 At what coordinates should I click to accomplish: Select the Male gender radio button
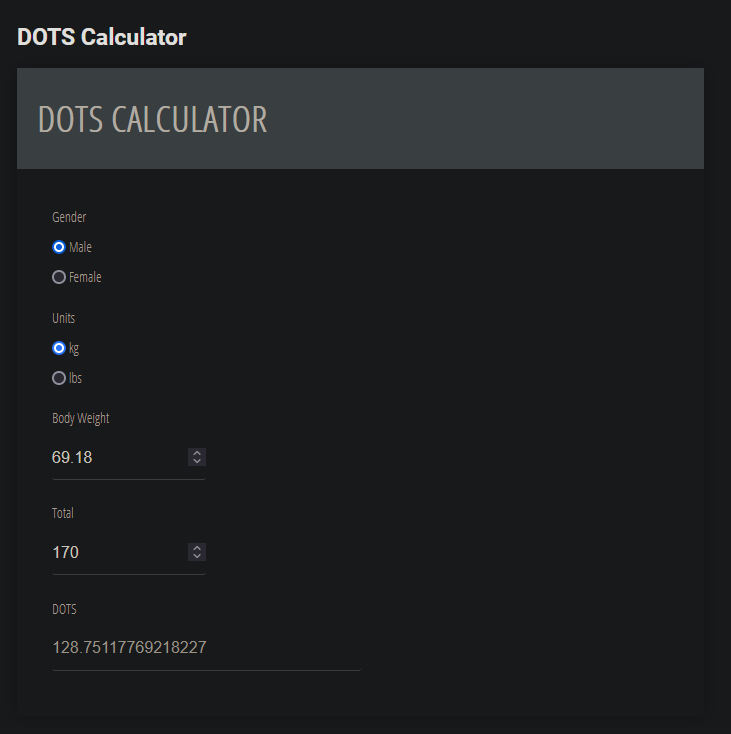point(59,247)
